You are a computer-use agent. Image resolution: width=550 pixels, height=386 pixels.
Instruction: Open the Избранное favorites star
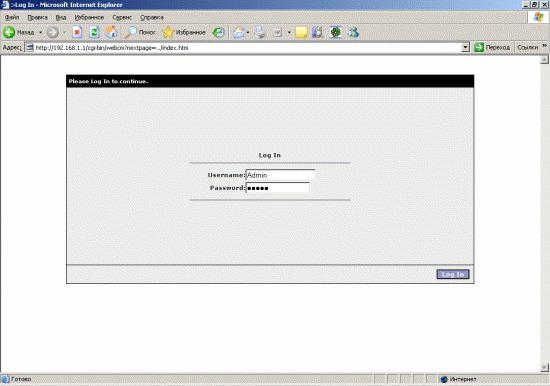coord(183,32)
